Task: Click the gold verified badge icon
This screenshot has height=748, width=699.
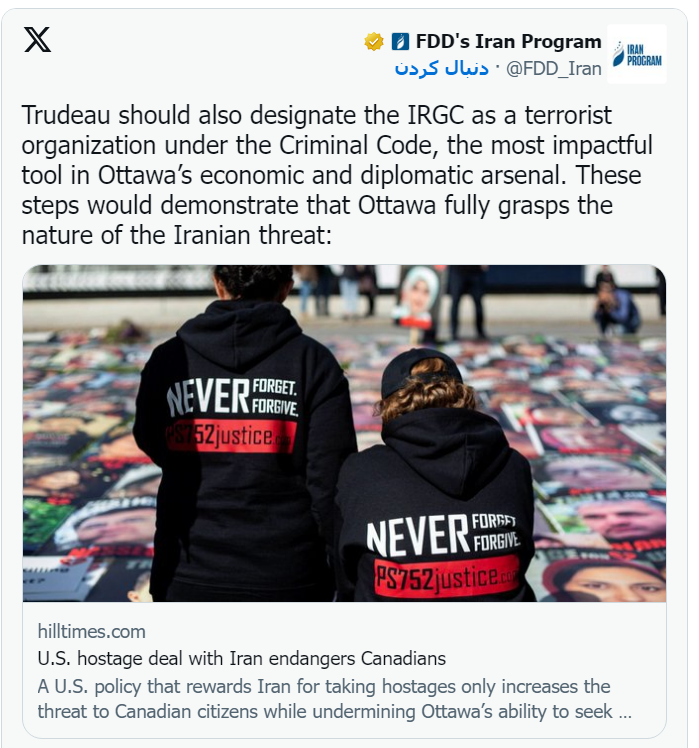Action: coord(374,42)
